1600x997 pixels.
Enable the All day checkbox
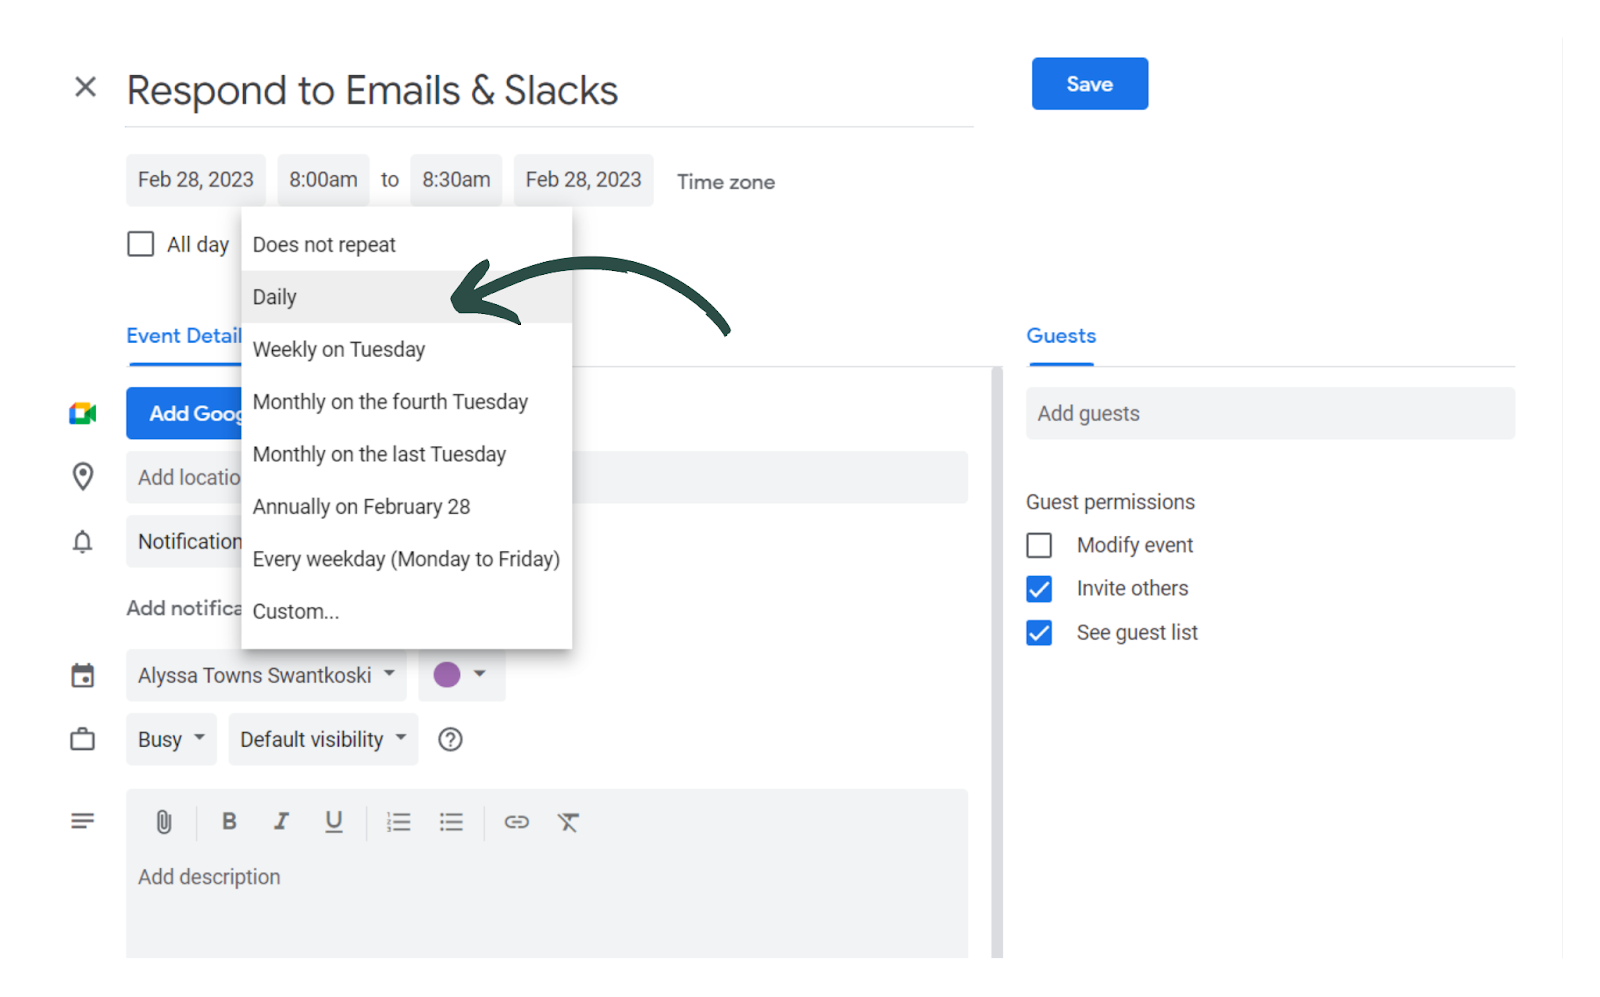(x=141, y=244)
